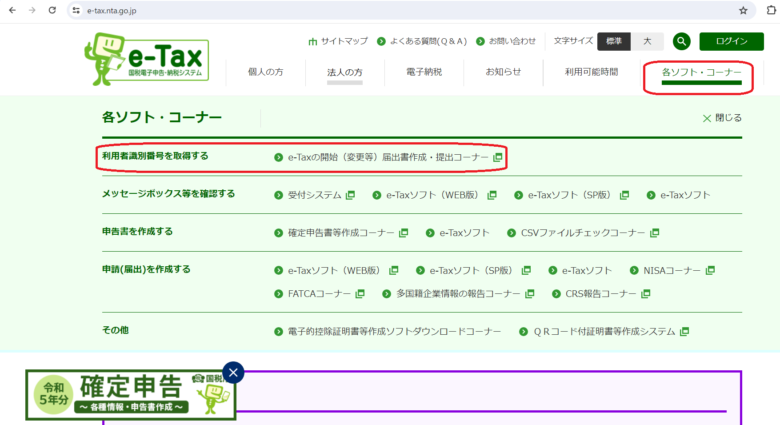
Task: Set text size to 標準
Action: click(x=614, y=41)
